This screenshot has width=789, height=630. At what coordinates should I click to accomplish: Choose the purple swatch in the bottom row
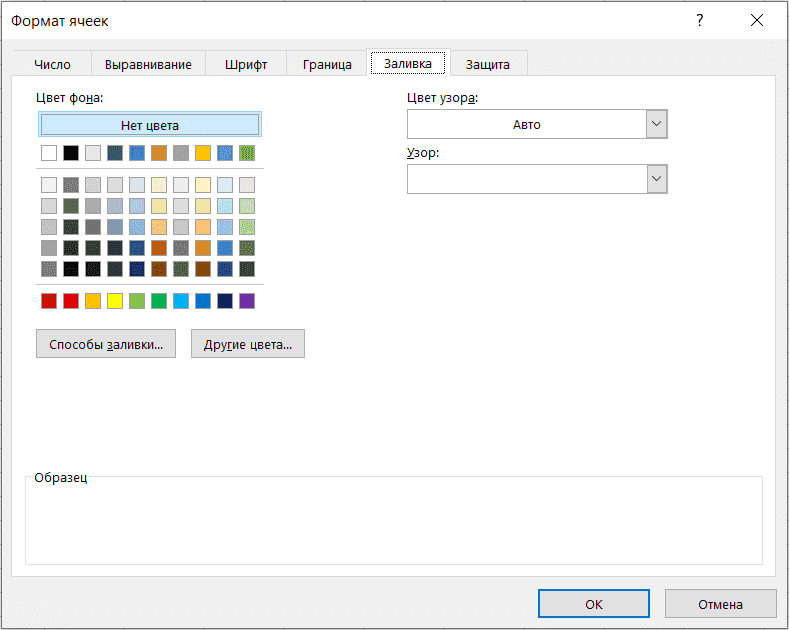(247, 301)
